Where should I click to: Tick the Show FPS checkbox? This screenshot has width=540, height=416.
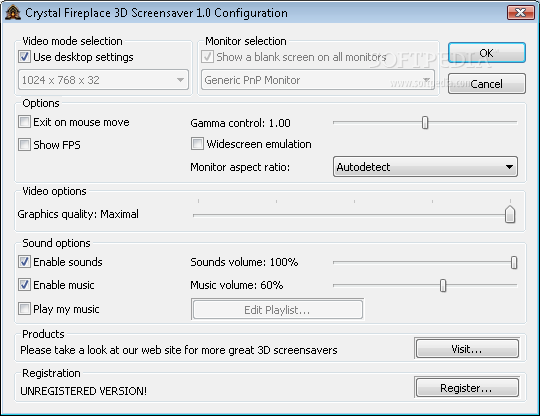[x=24, y=145]
